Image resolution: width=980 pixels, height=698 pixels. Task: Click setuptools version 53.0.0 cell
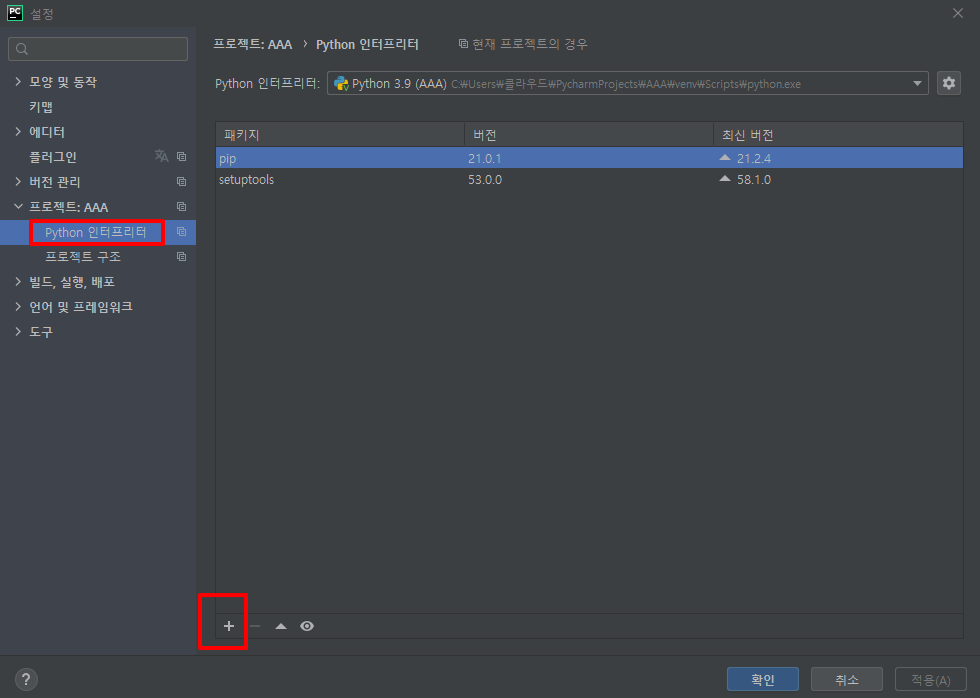[484, 180]
